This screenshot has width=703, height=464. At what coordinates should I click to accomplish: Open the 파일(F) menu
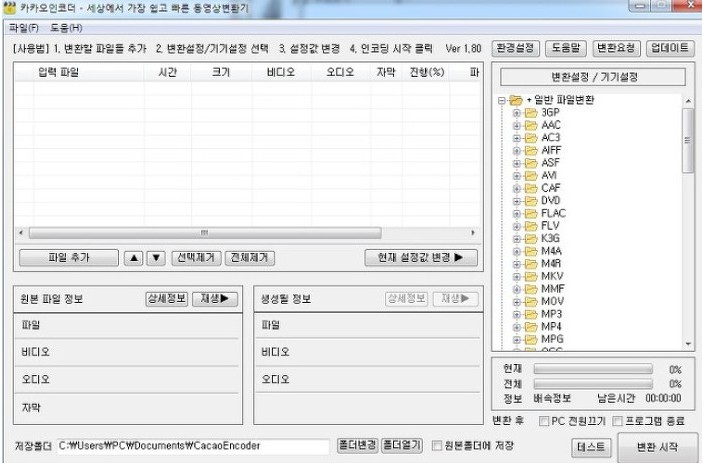coord(24,28)
